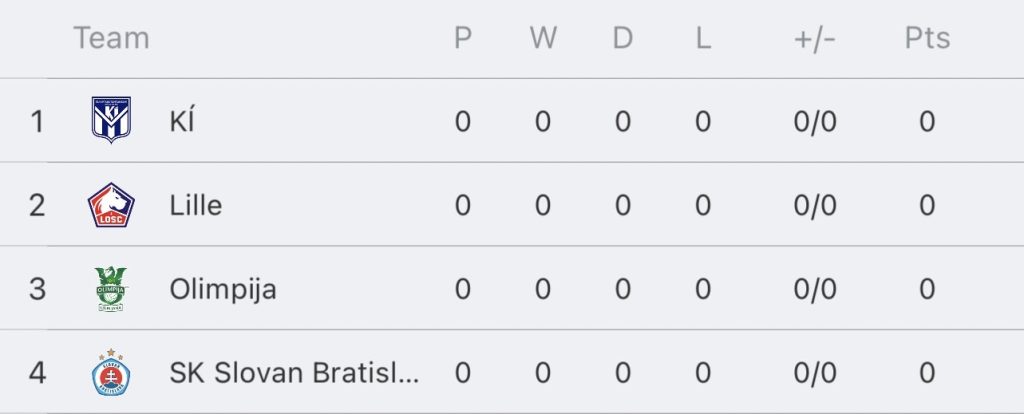Select rank number 1 in the table

(x=37, y=121)
